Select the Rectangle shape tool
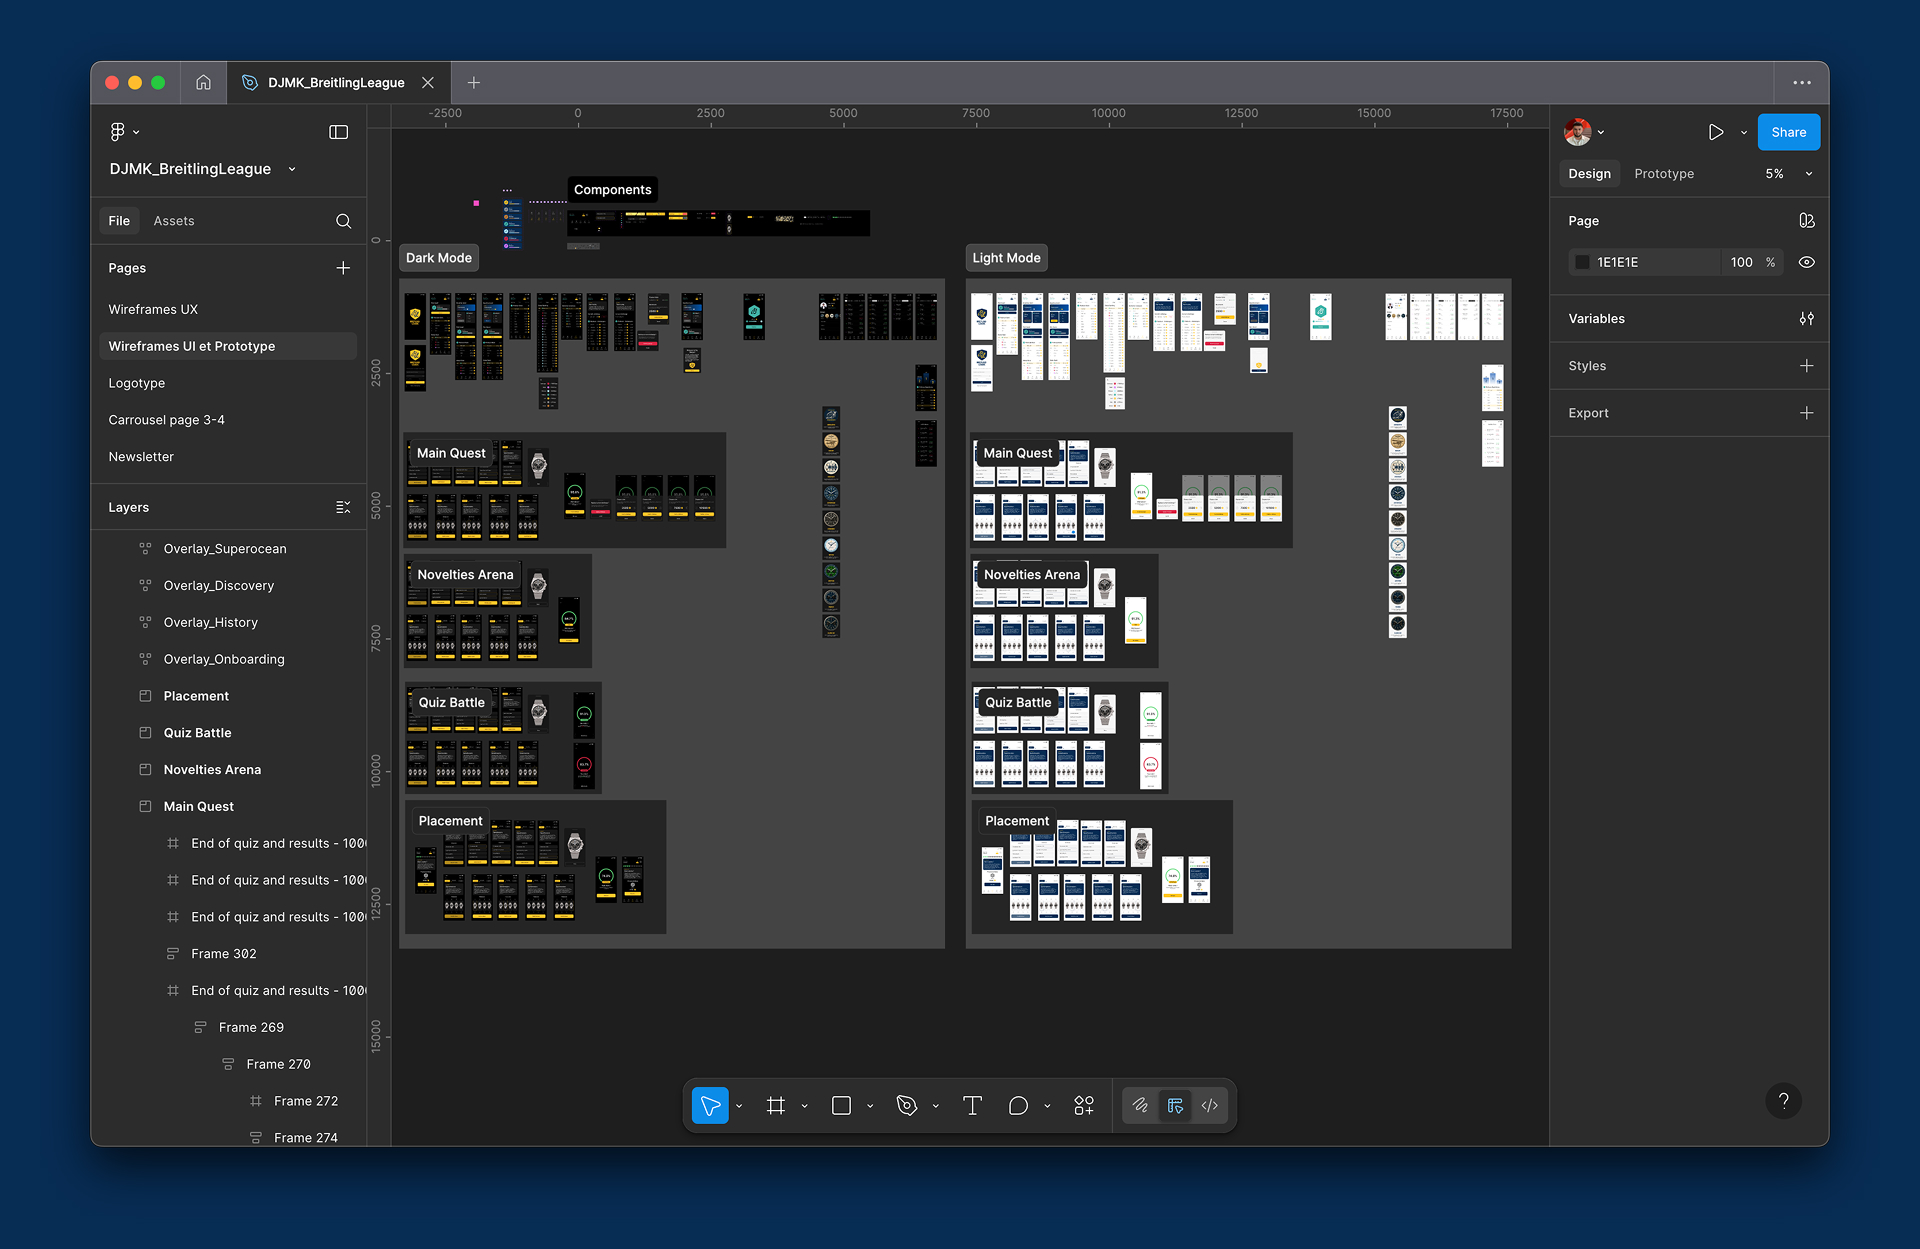This screenshot has height=1249, width=1920. (841, 1105)
